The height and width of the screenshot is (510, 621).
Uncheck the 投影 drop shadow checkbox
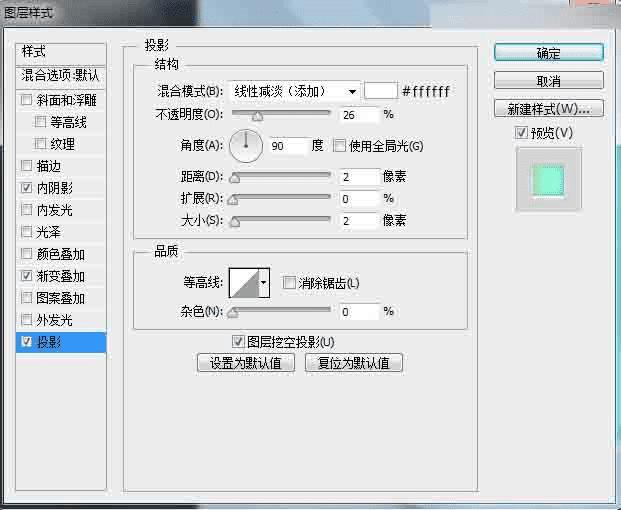pyautogui.click(x=26, y=341)
